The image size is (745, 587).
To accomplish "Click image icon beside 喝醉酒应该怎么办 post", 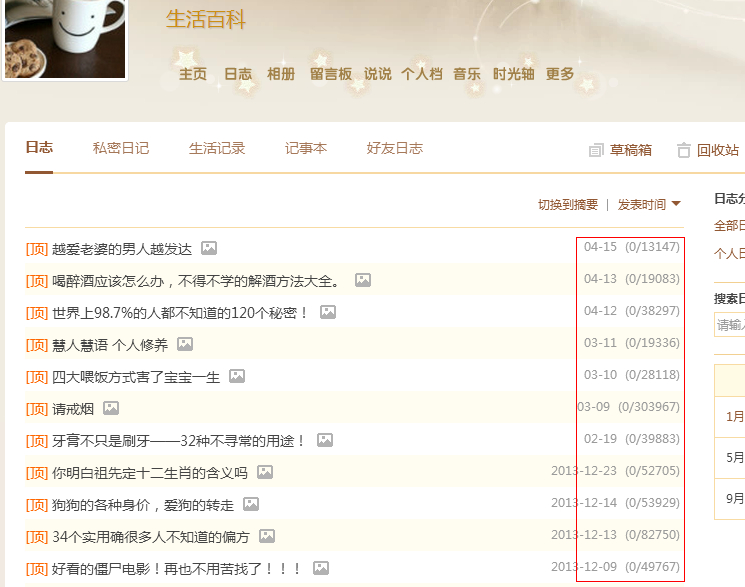I will [x=363, y=280].
